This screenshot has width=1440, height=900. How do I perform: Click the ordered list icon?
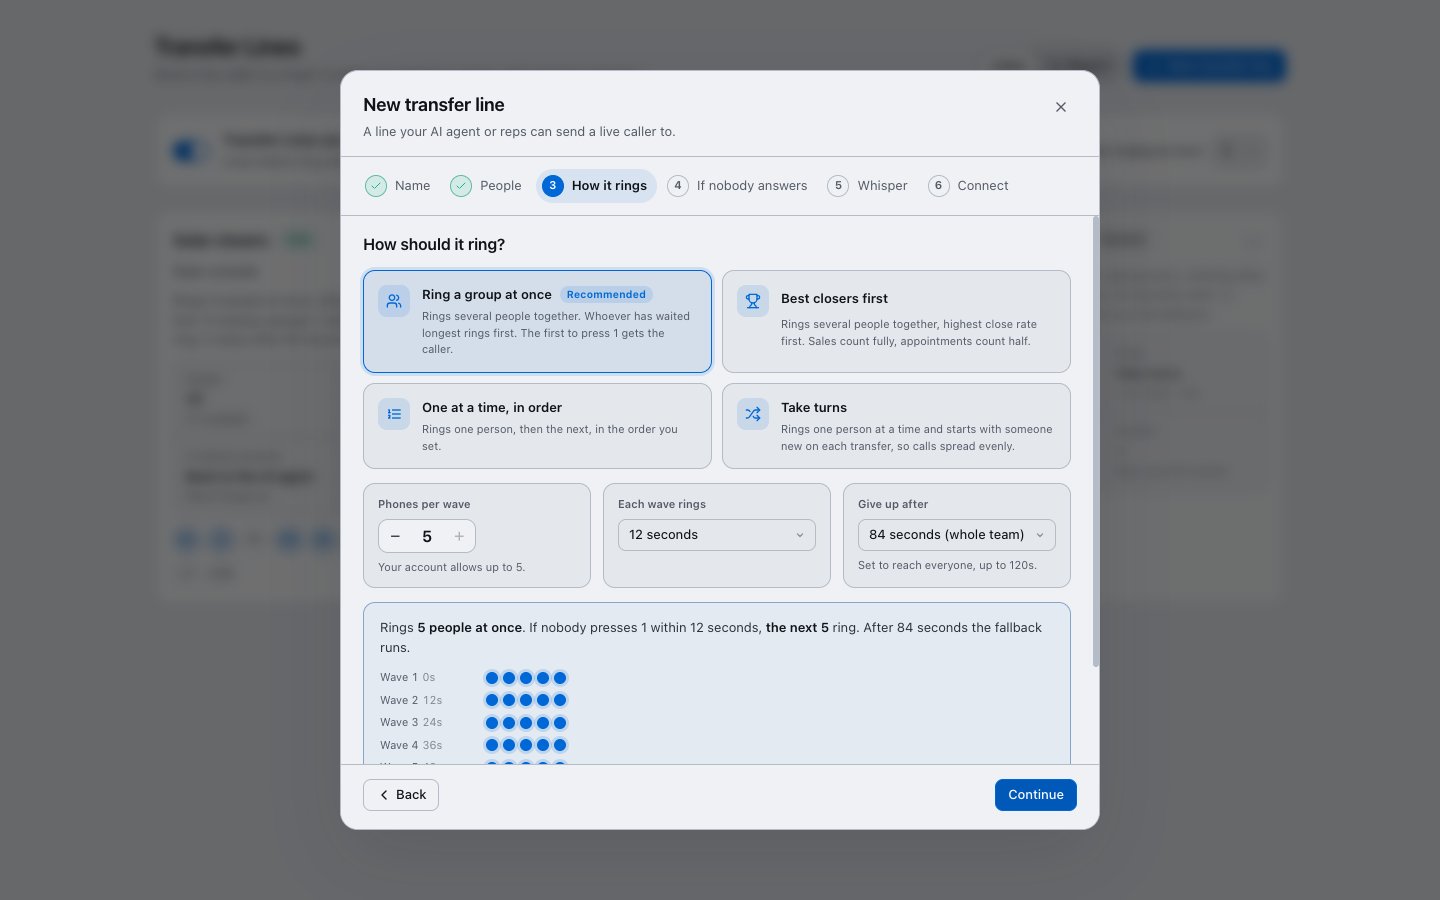click(394, 414)
